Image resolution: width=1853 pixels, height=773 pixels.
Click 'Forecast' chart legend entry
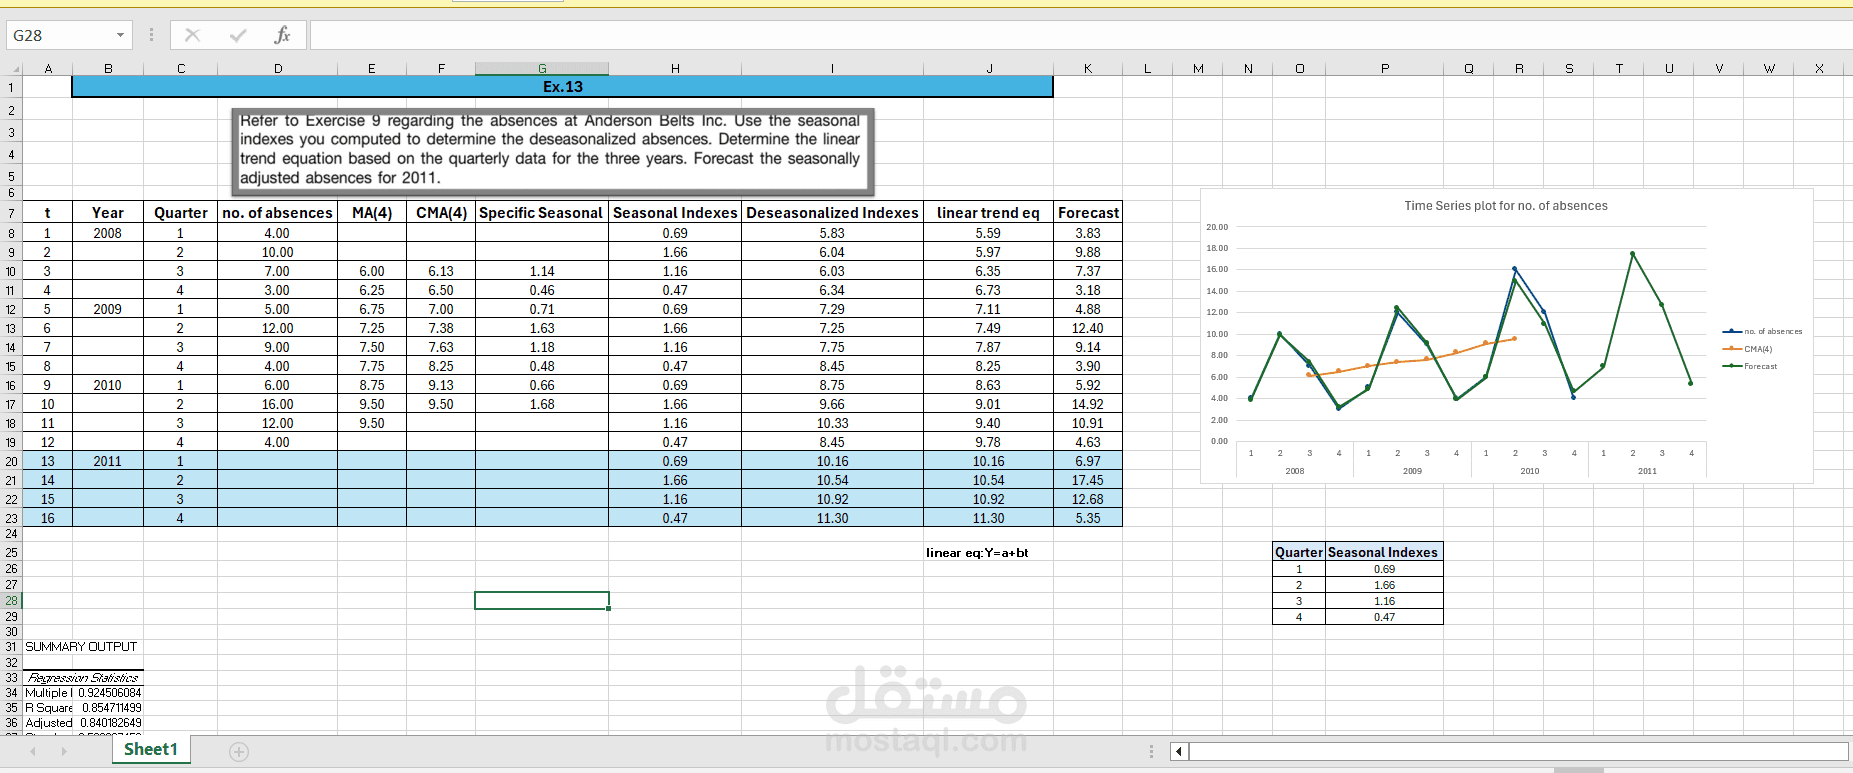1750,366
